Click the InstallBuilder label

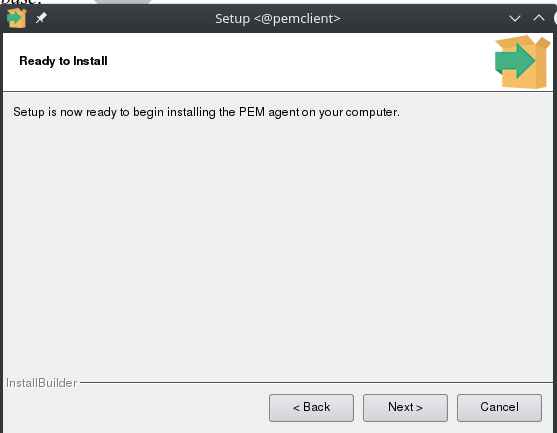pos(42,383)
